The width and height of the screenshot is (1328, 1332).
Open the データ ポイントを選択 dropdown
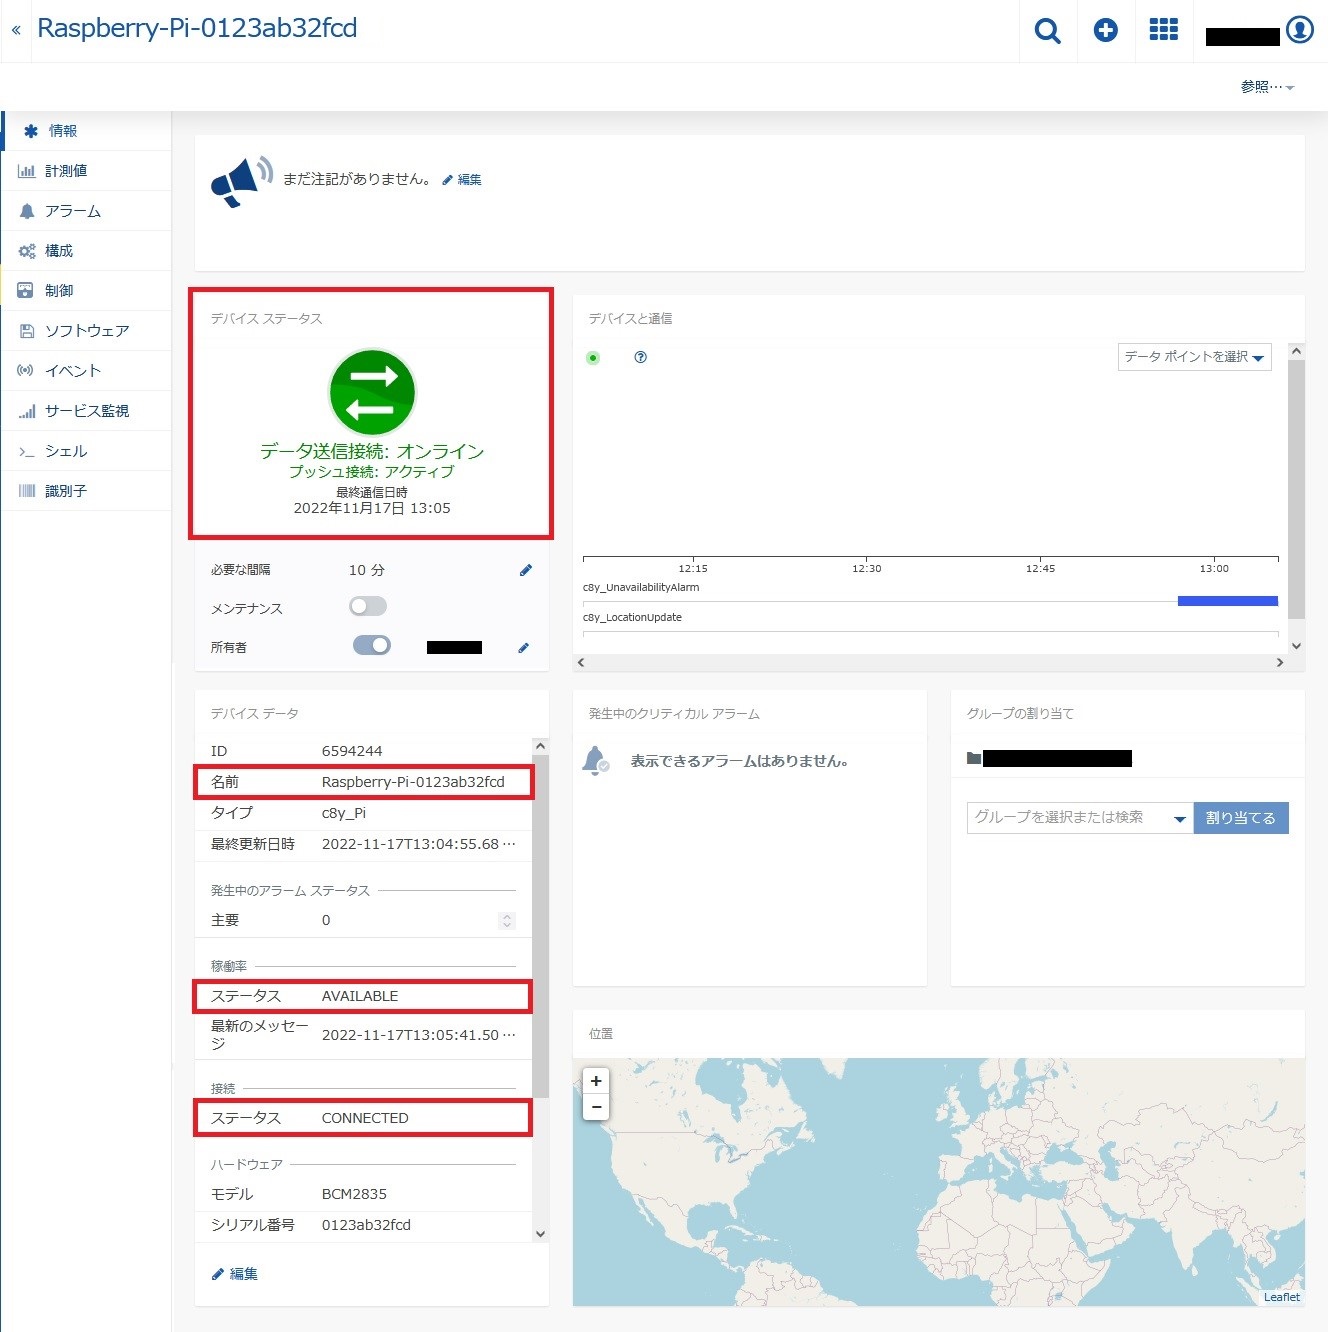(x=1194, y=357)
